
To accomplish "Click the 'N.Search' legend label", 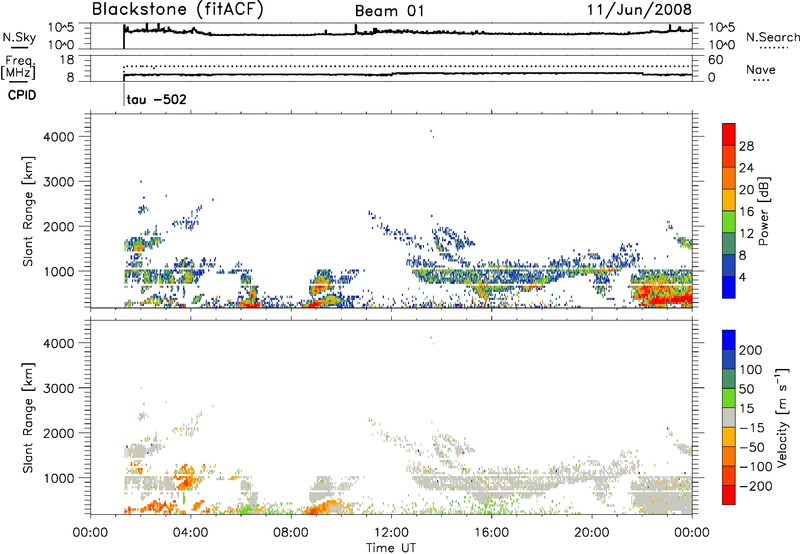I will point(772,37).
